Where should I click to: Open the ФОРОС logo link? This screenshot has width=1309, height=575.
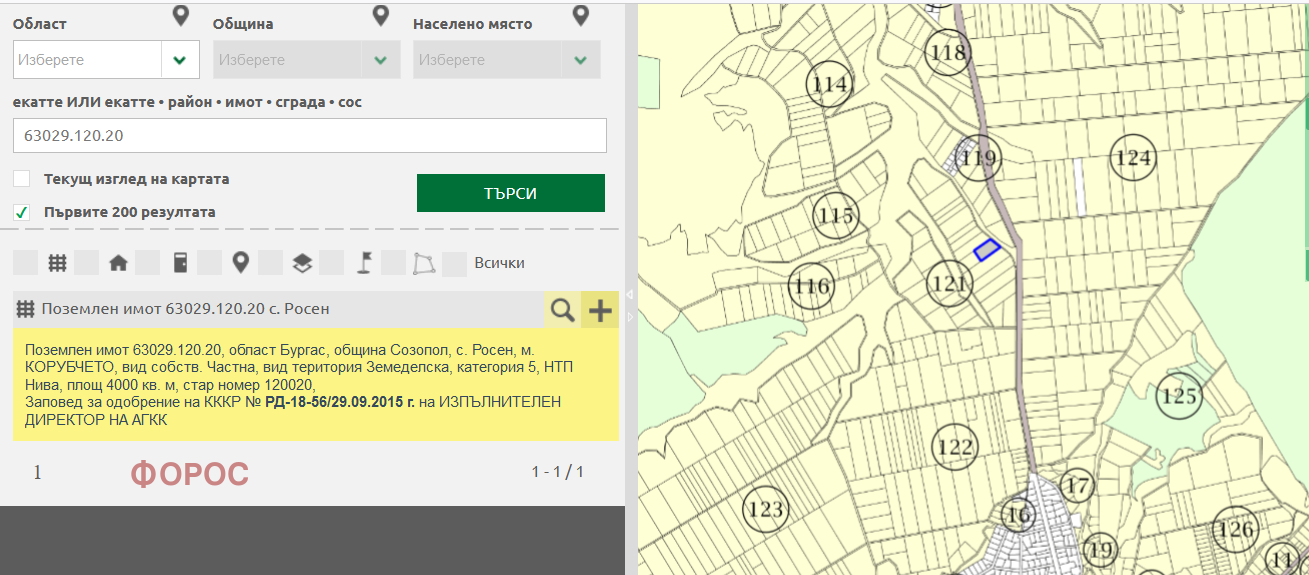(189, 474)
